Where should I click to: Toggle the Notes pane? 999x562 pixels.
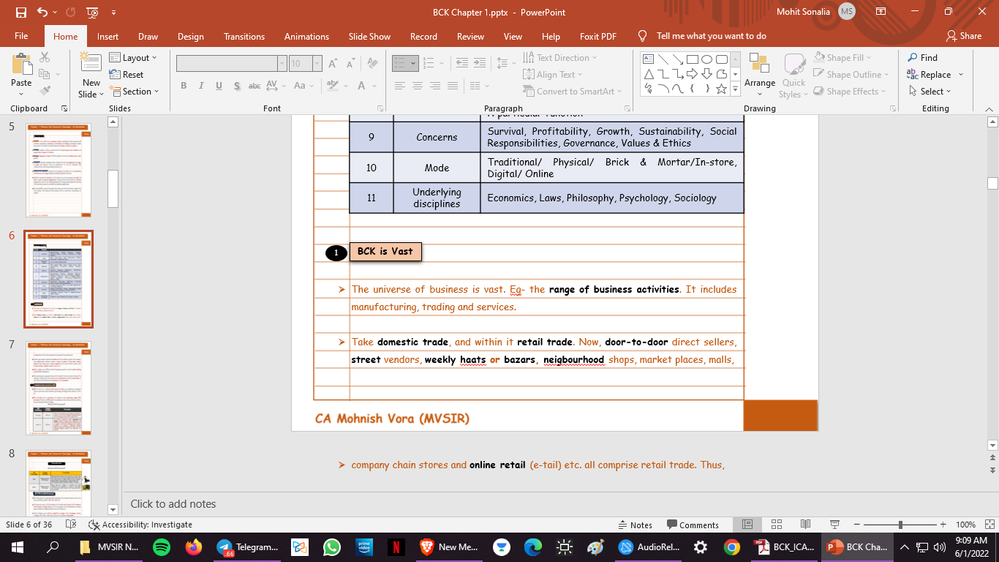coord(635,524)
